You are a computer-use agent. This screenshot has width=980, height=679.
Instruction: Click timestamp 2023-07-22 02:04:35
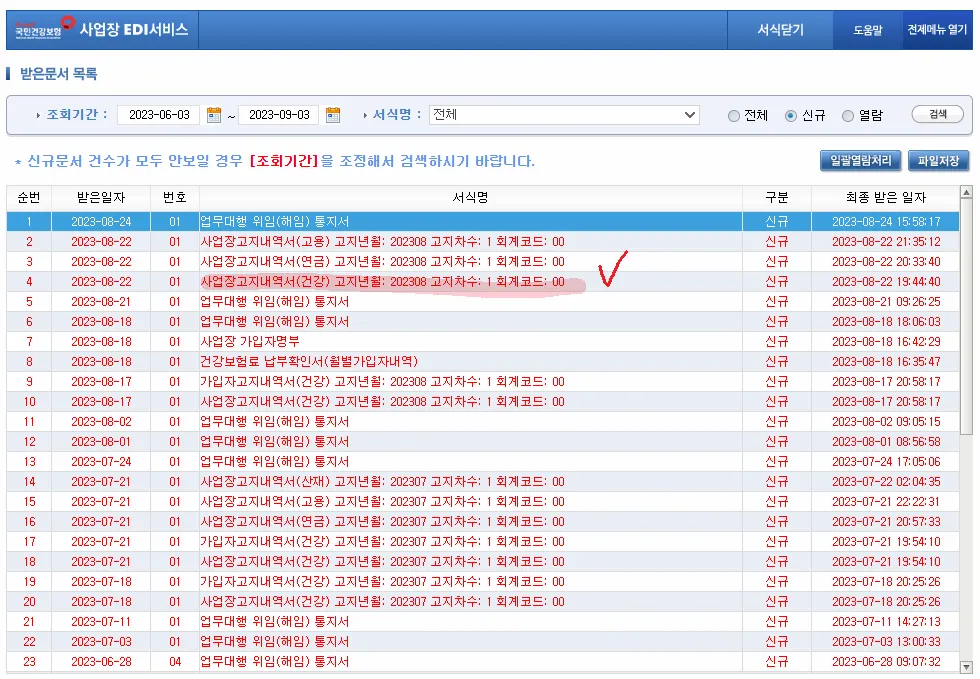886,481
